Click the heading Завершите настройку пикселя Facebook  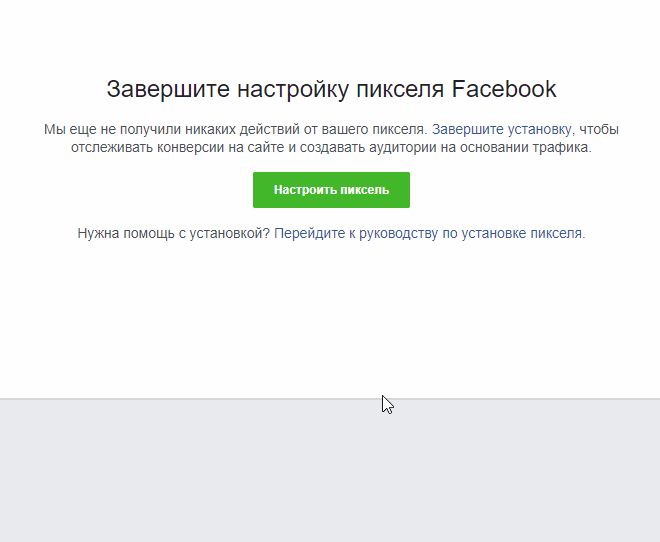331,89
